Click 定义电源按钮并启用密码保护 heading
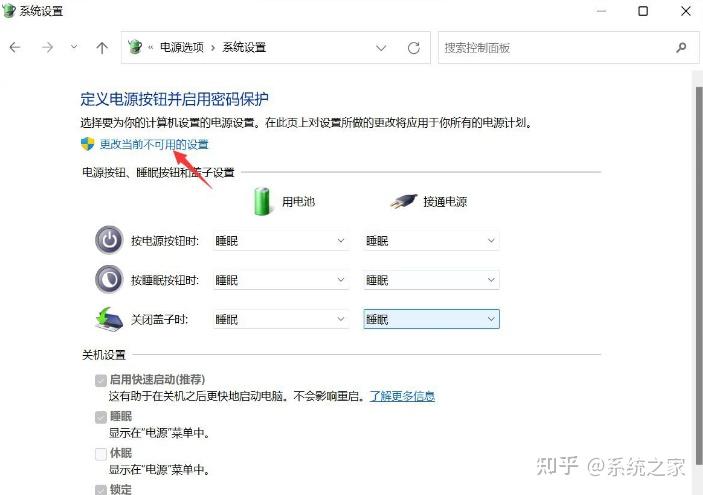 (x=174, y=99)
